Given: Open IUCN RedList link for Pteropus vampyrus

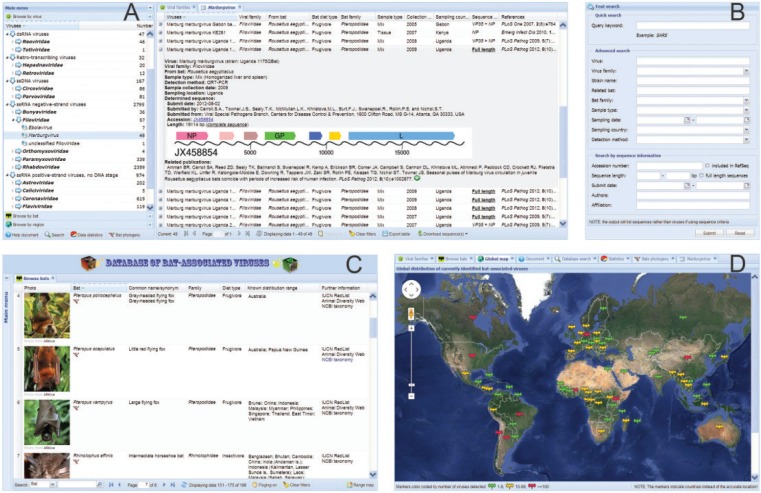Looking at the screenshot, I should pos(334,403).
